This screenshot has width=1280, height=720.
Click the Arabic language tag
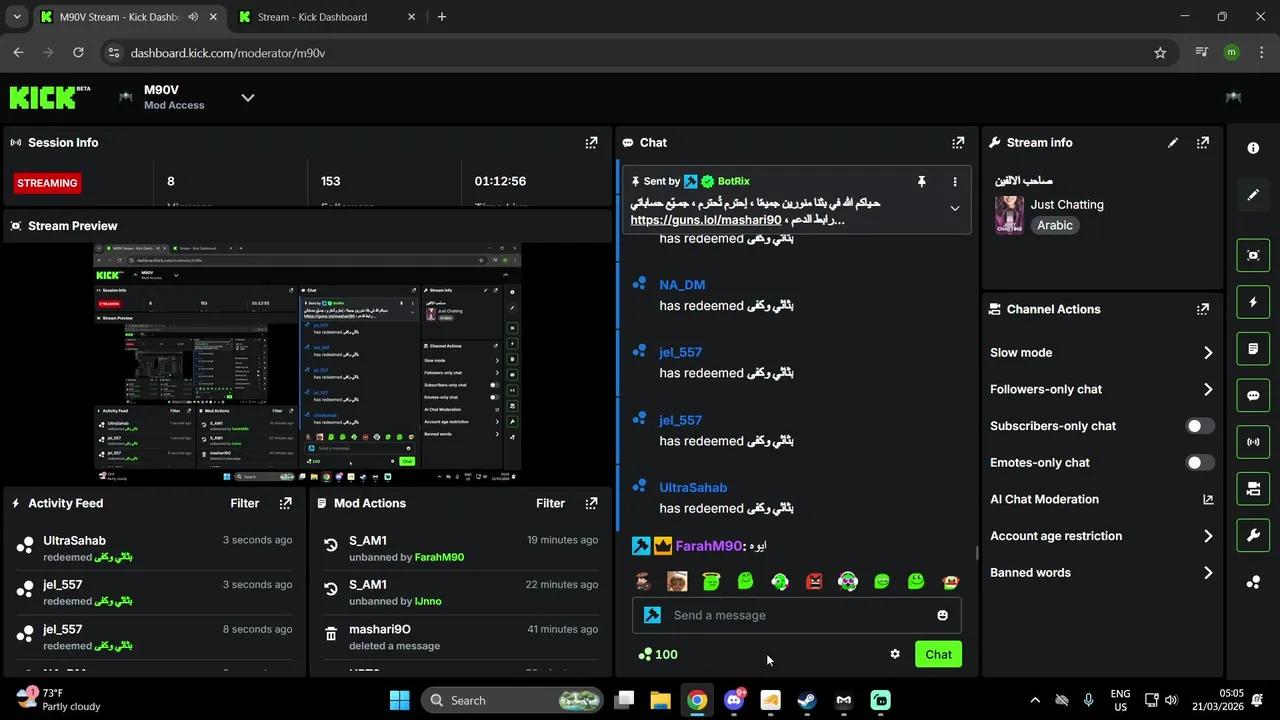click(1055, 225)
